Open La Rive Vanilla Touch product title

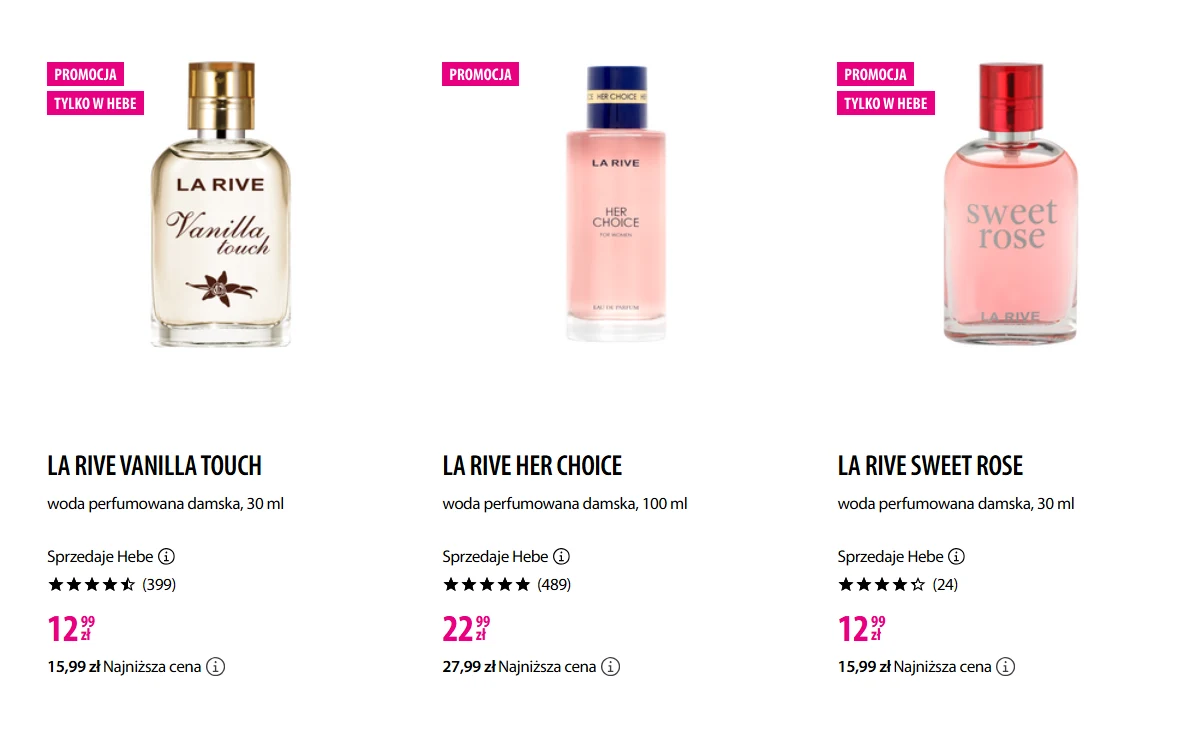pyautogui.click(x=154, y=466)
